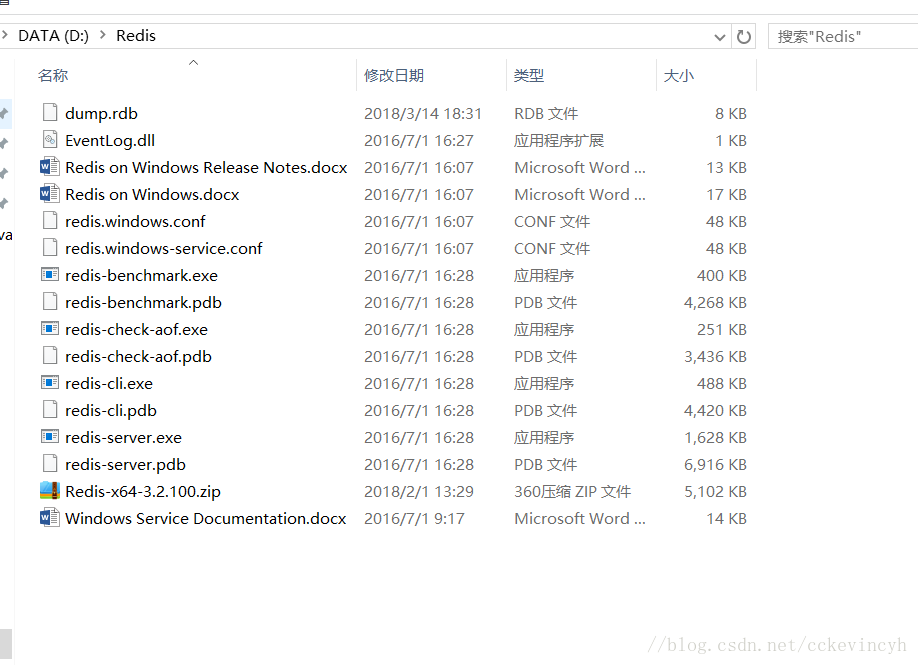Select Redis-x64-3.2.100.zip file name

(143, 491)
